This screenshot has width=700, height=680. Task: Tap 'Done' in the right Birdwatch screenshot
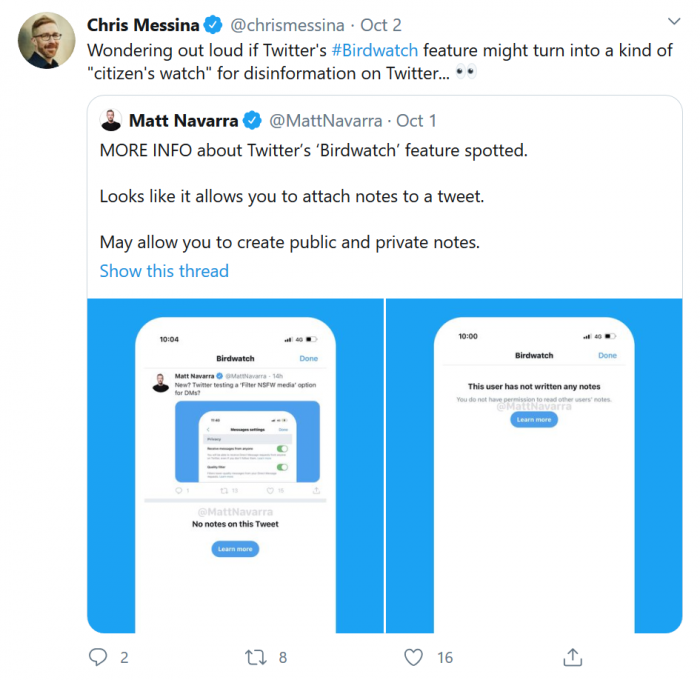[607, 355]
